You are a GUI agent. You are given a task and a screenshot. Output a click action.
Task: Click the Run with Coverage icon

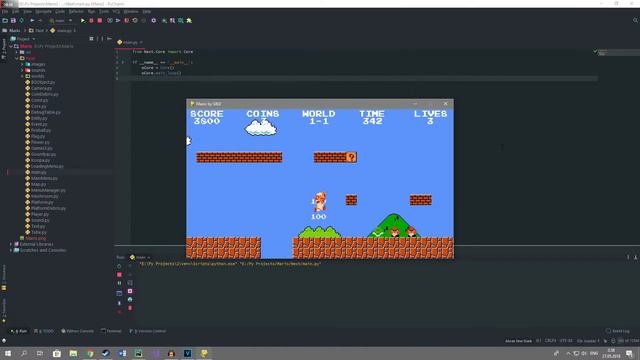pos(110,20)
